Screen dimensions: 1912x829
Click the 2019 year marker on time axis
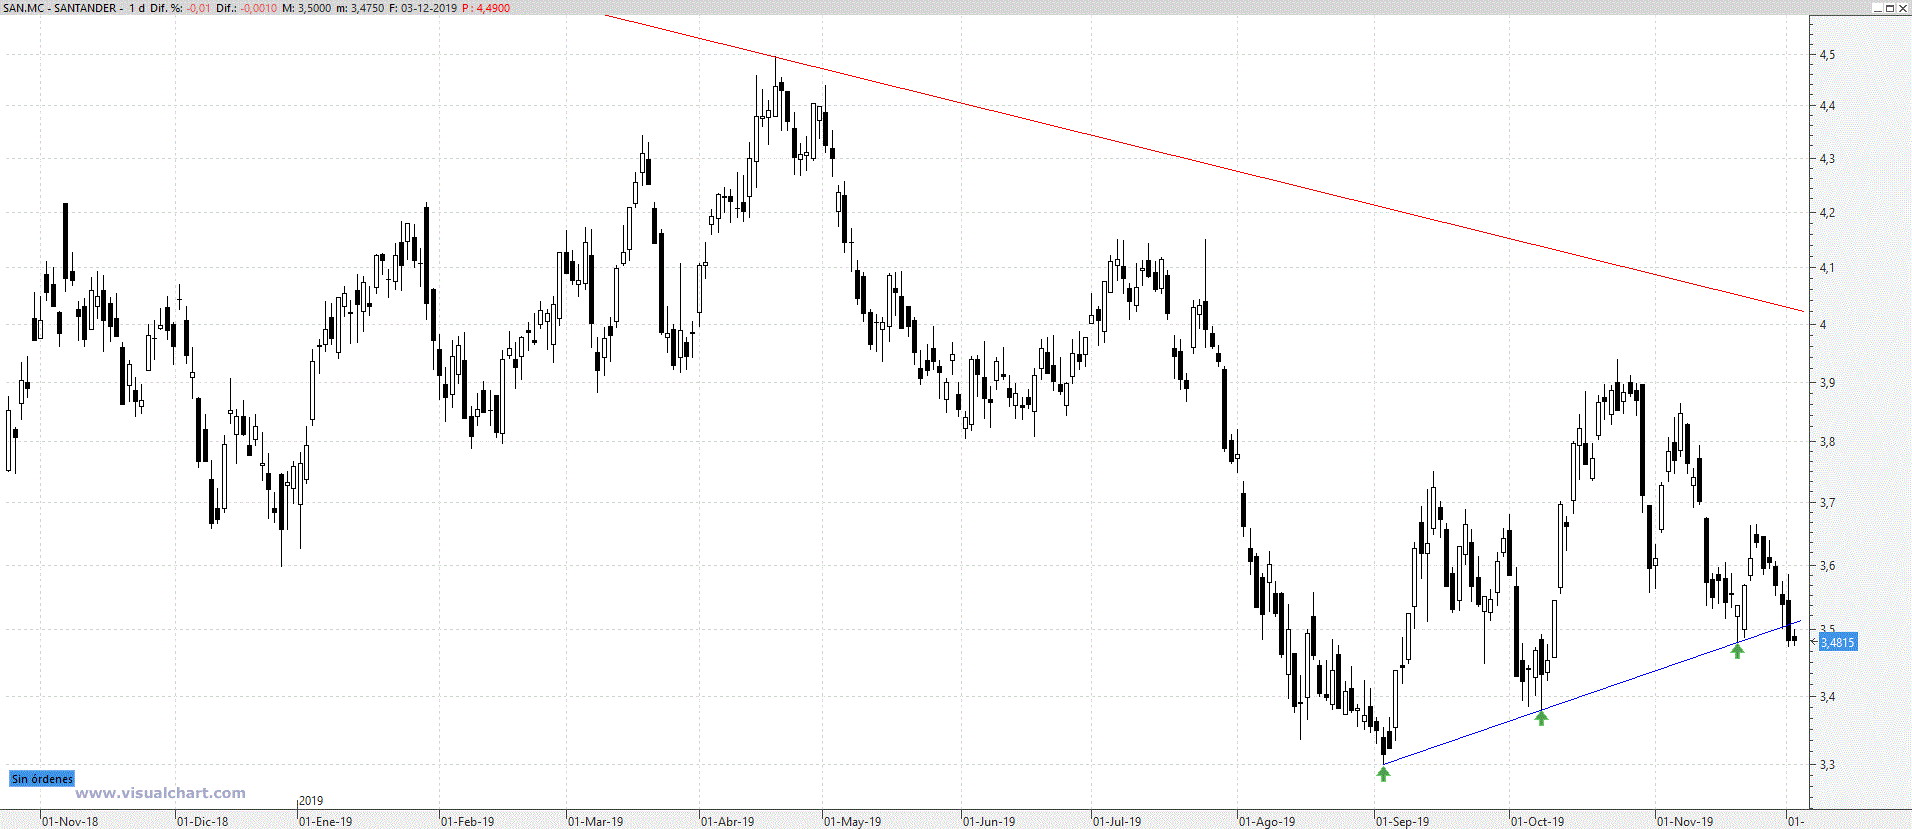point(311,801)
